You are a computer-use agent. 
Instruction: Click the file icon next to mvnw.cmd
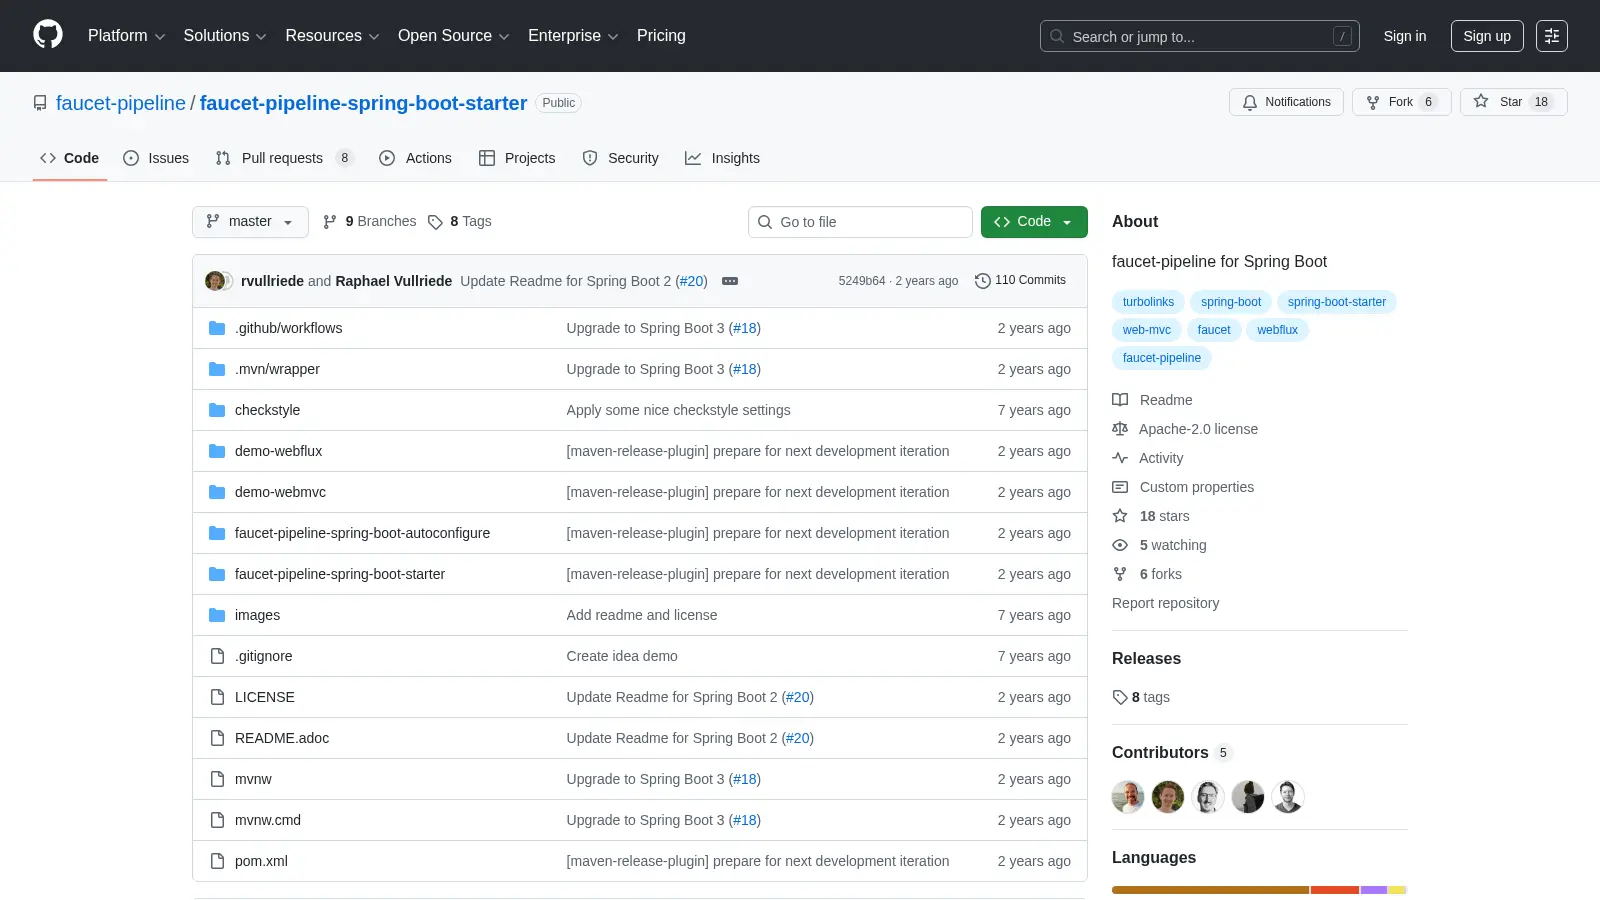pos(217,820)
